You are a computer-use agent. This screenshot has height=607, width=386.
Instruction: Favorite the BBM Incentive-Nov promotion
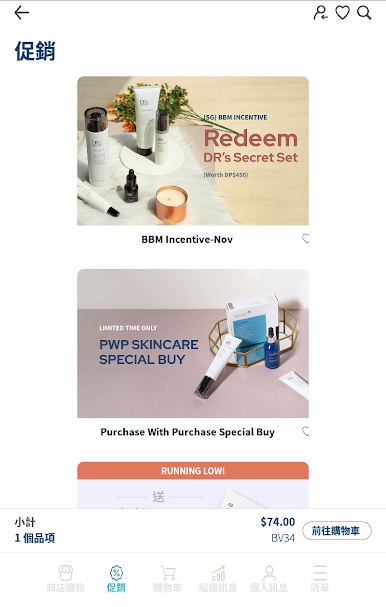tap(305, 238)
